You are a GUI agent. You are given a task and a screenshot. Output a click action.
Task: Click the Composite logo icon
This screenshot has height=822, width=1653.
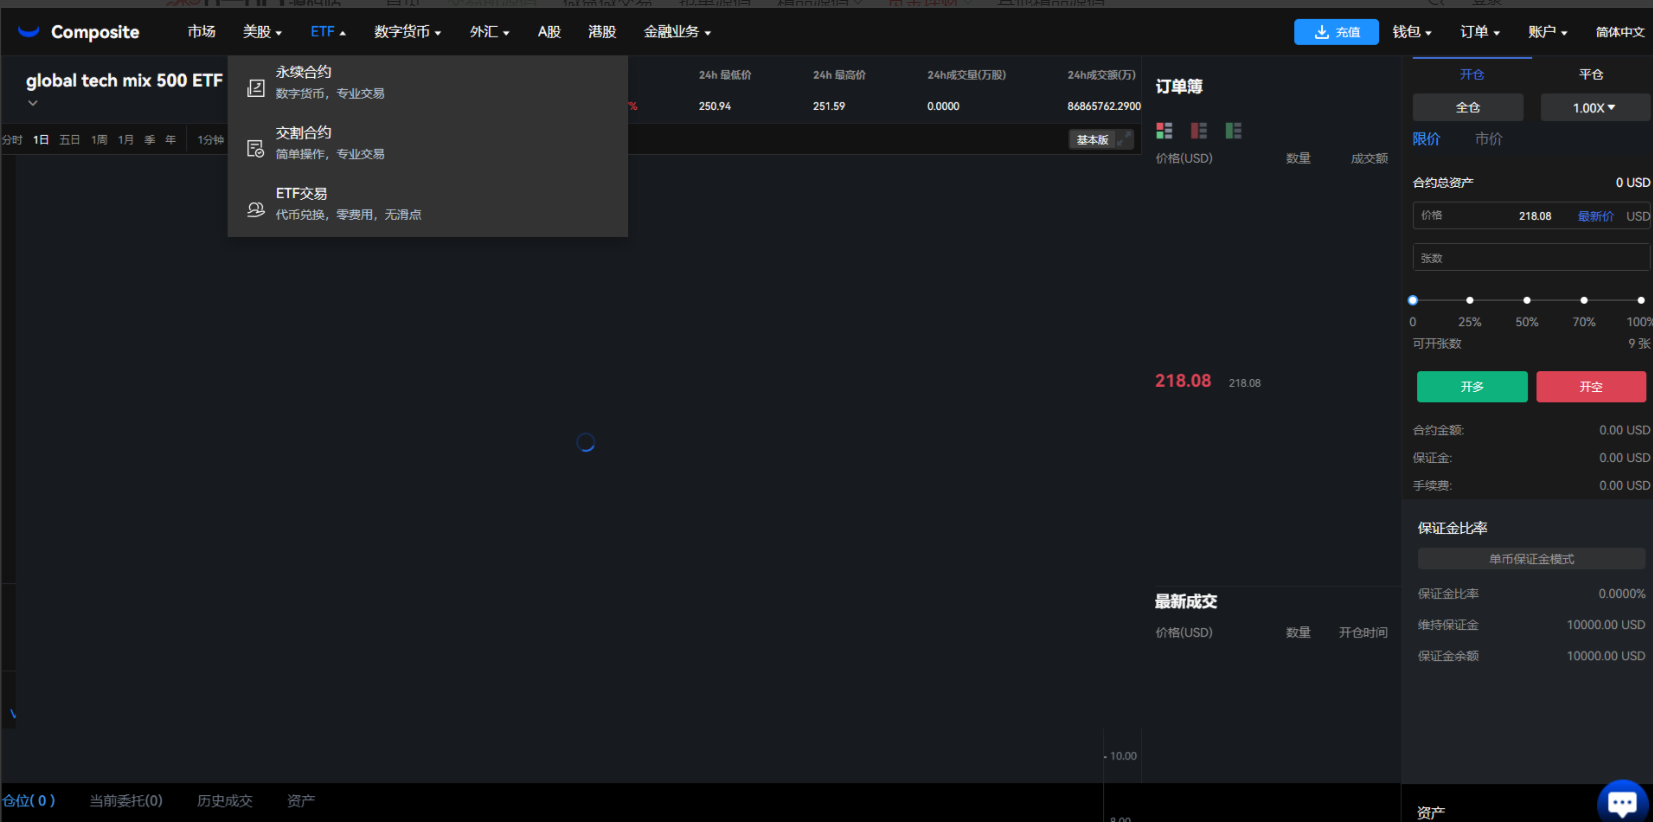coord(29,32)
